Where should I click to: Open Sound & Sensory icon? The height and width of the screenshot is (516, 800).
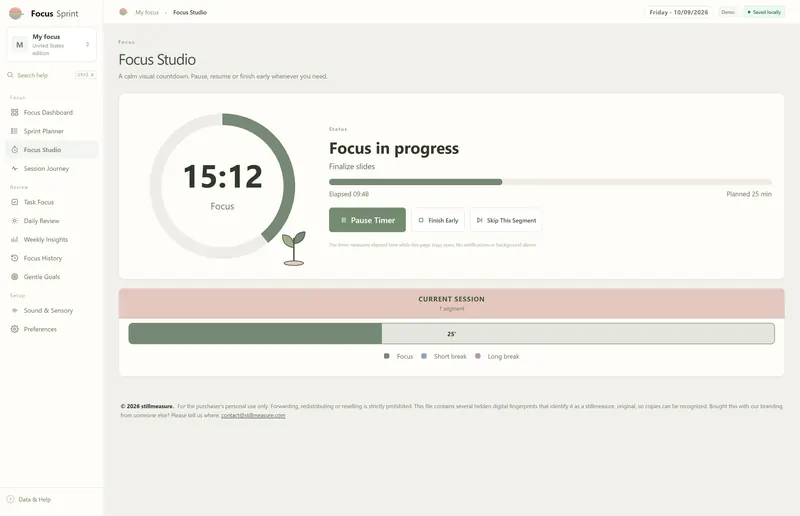coord(14,310)
